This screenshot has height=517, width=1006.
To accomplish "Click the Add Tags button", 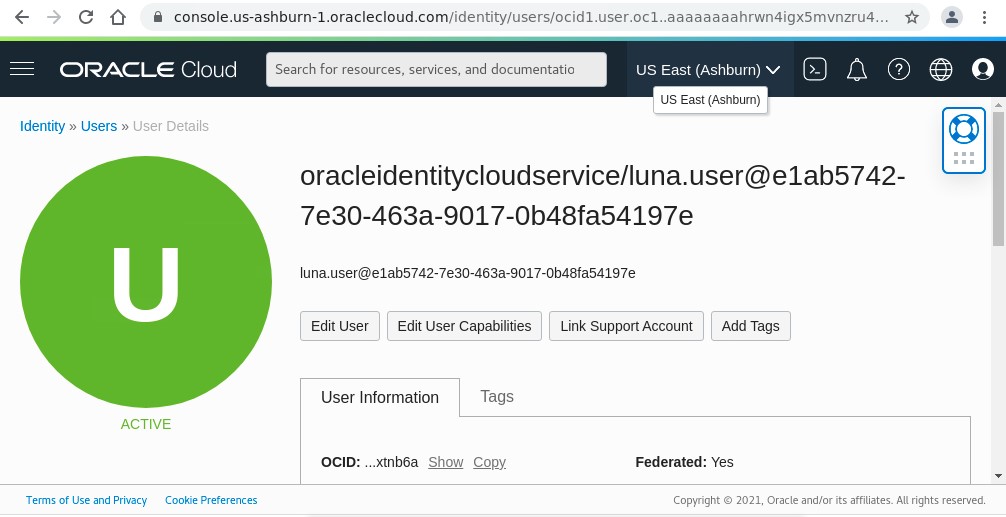I will point(751,326).
